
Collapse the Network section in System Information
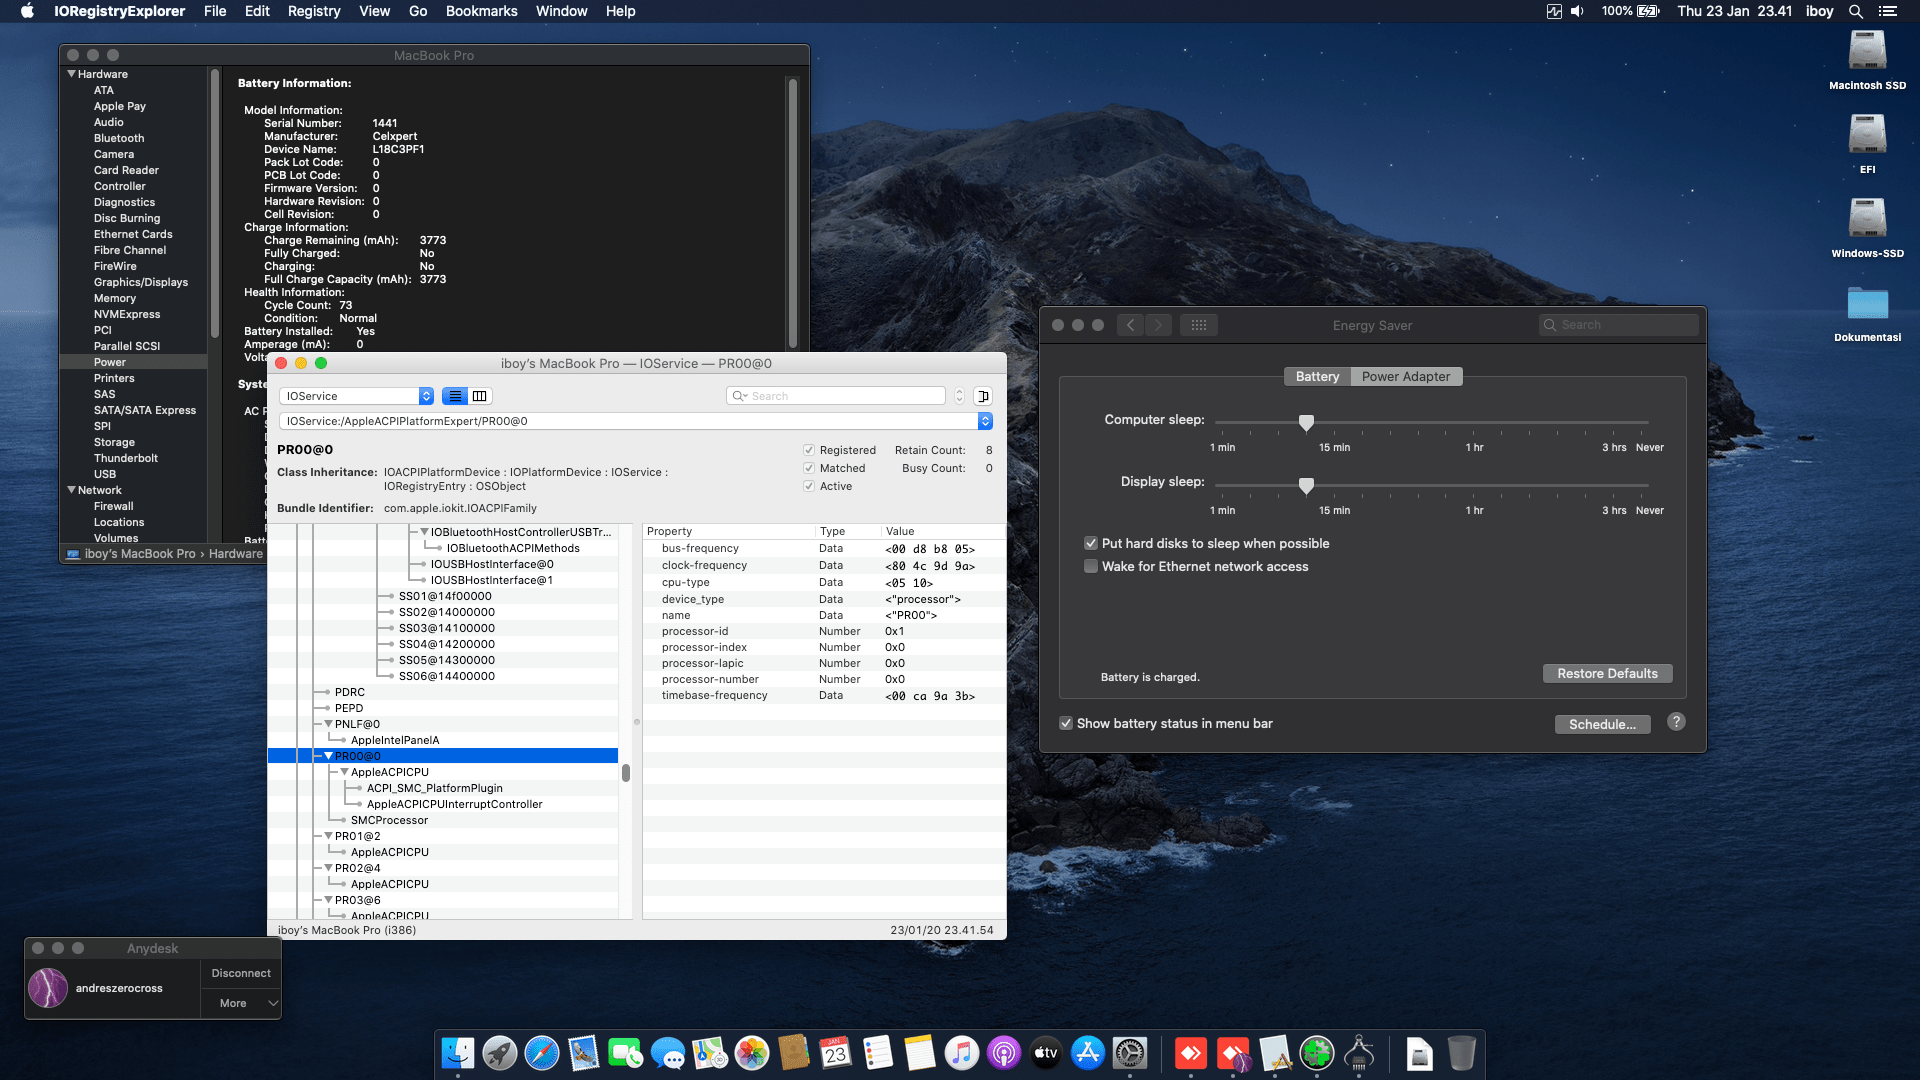tap(72, 490)
